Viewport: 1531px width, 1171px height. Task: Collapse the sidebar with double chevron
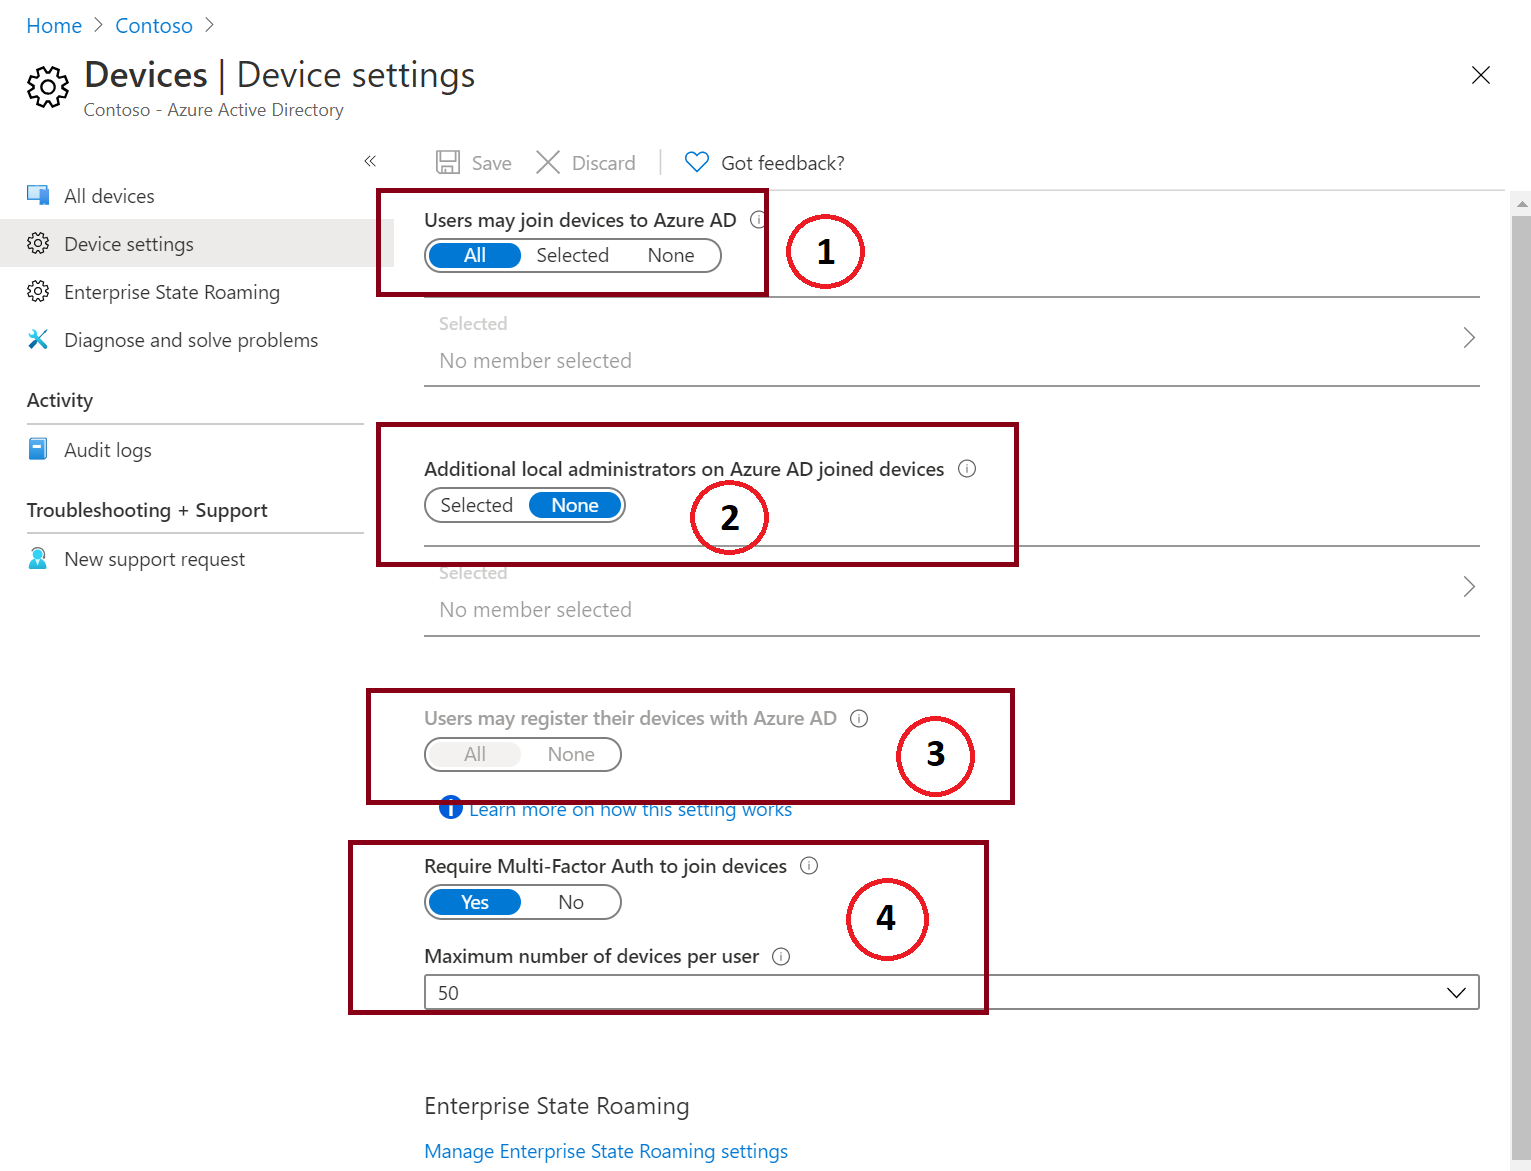pyautogui.click(x=370, y=161)
